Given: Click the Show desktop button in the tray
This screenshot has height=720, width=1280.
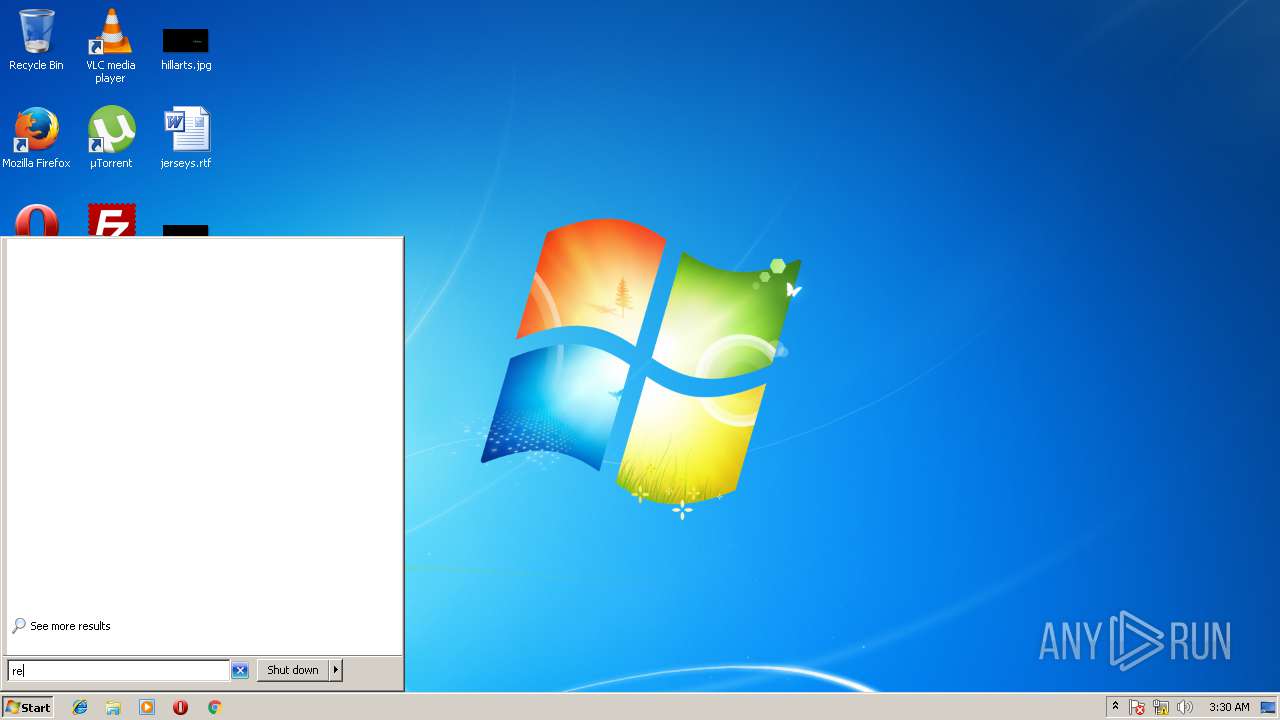Looking at the screenshot, I should click(x=1268, y=707).
